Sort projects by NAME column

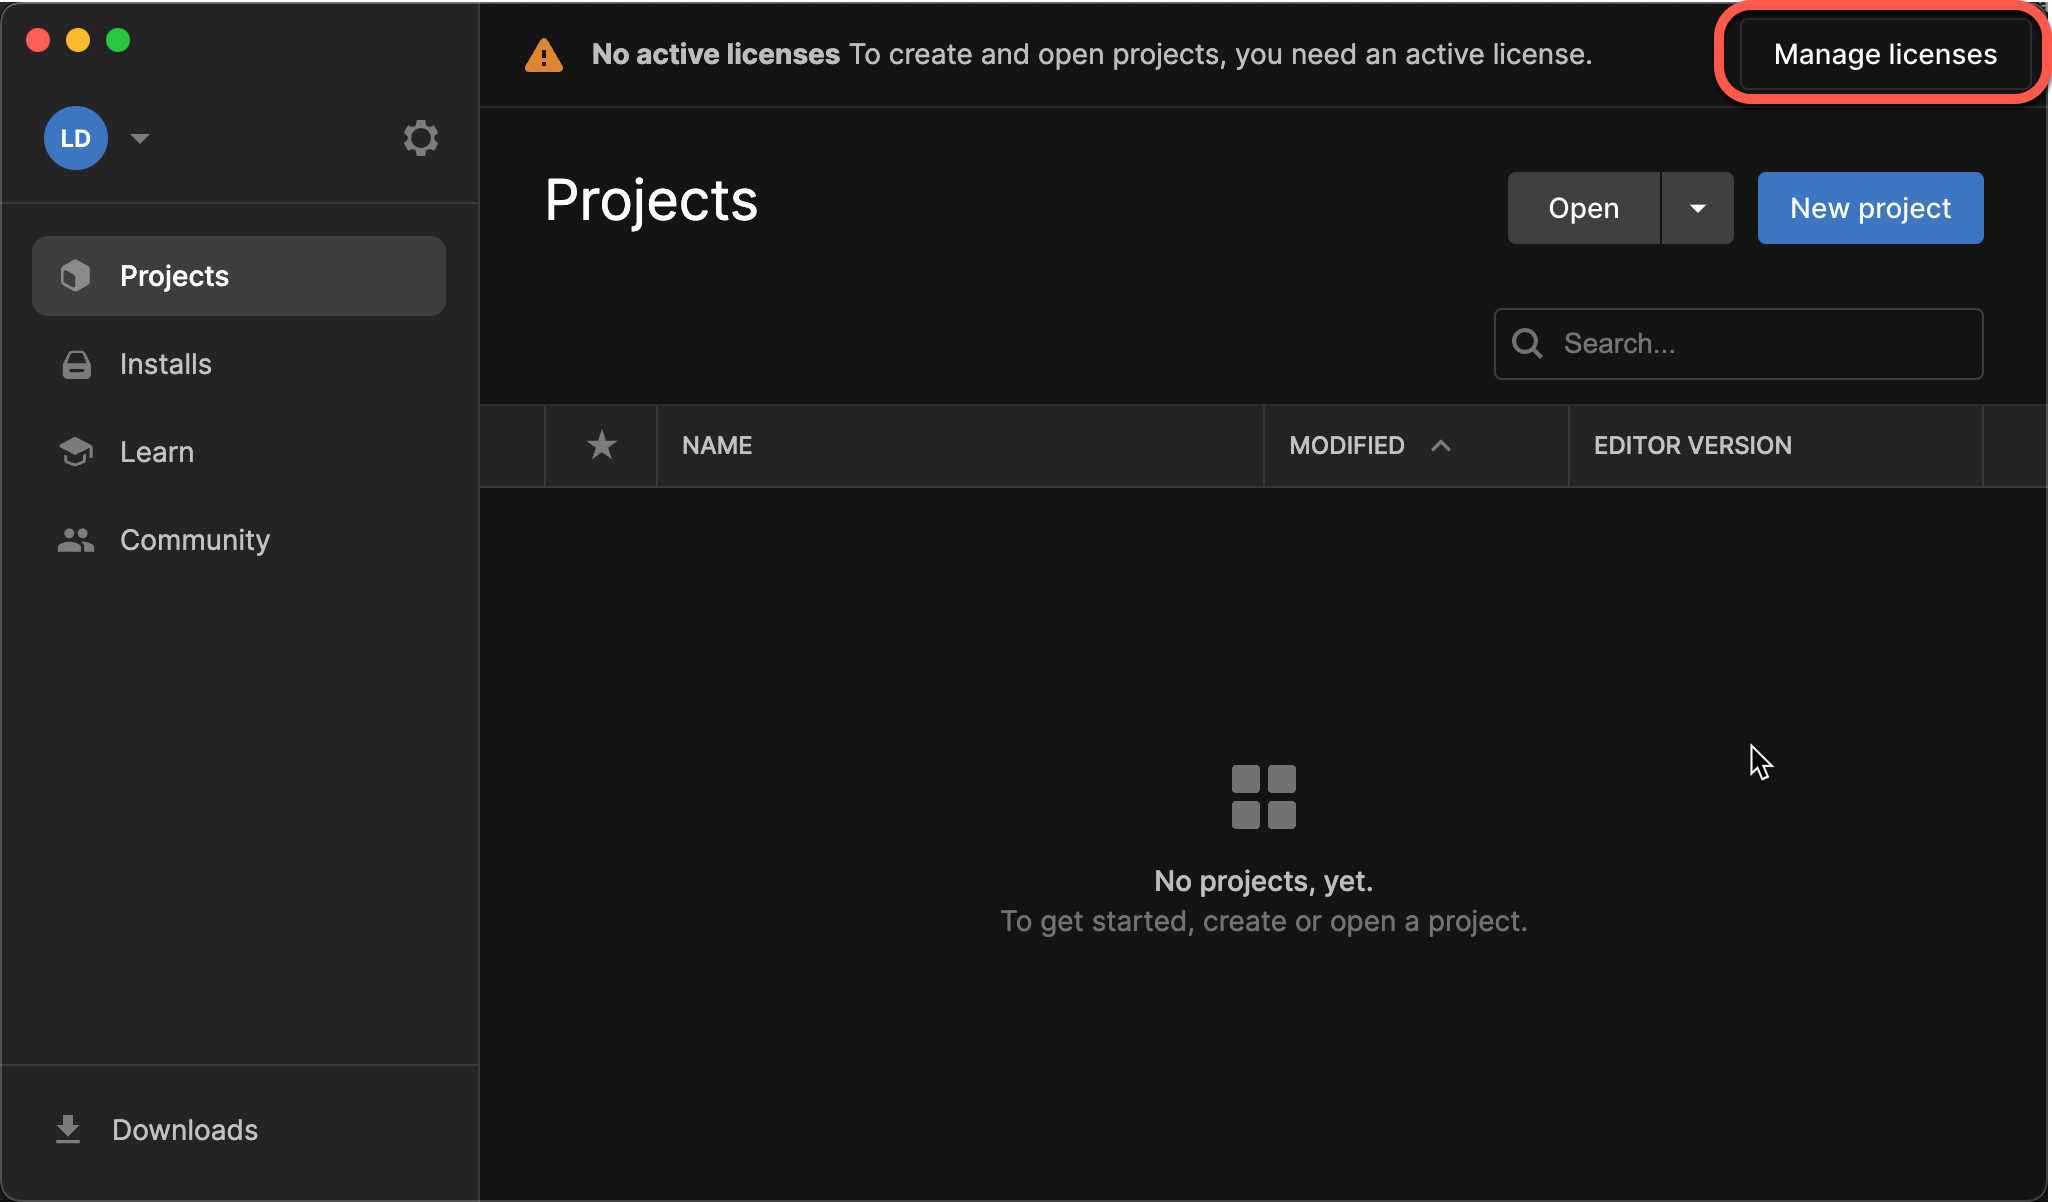(x=717, y=445)
